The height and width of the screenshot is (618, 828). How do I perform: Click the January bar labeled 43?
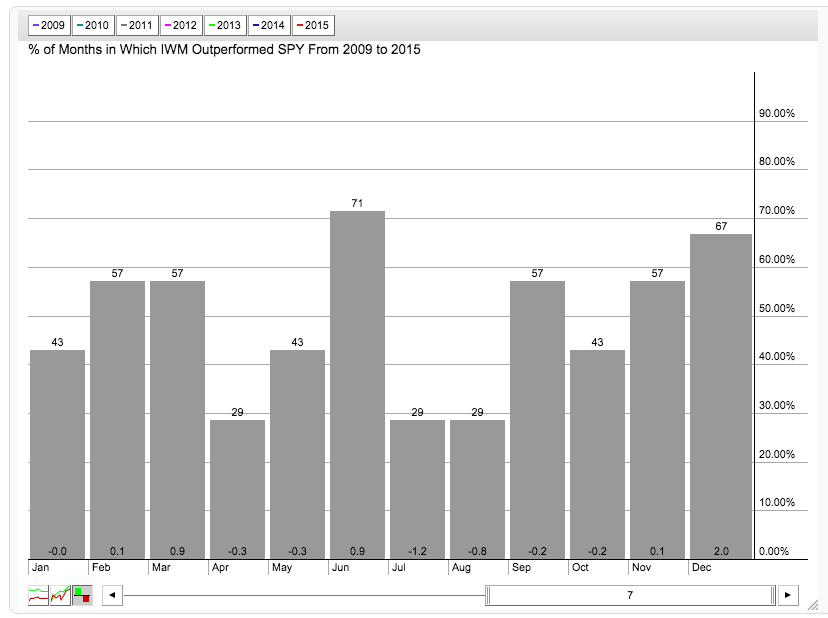point(58,454)
